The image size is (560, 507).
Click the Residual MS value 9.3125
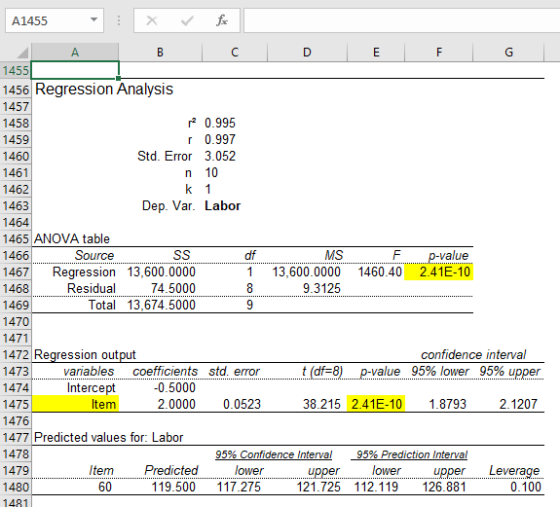[322, 288]
